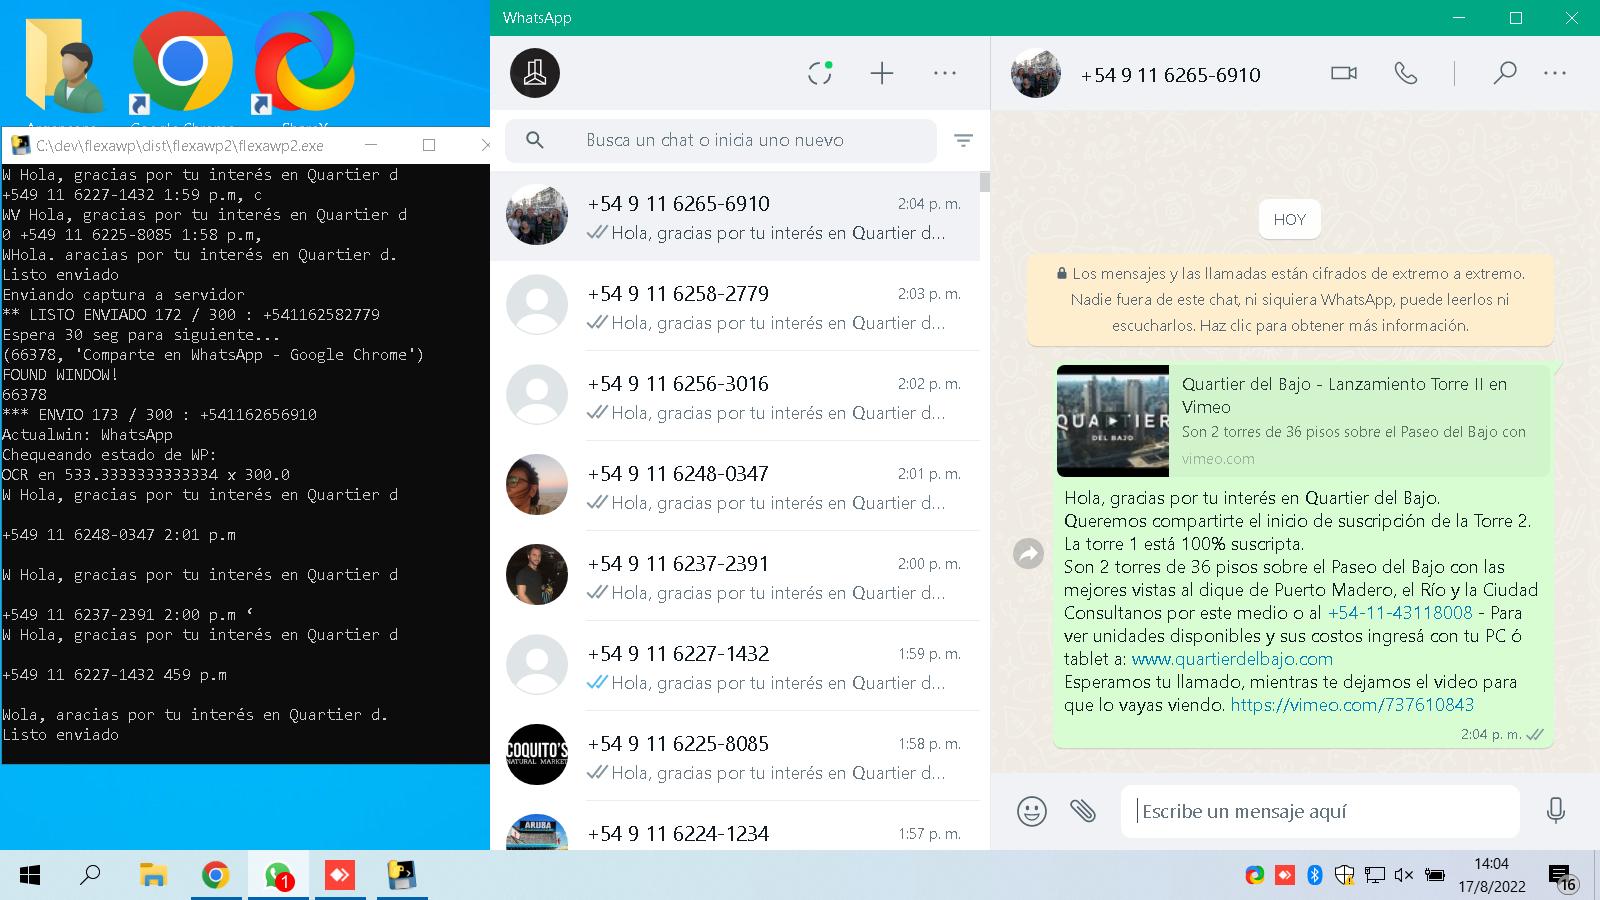
Task: Open your WhatsApp profile avatar
Action: point(535,73)
